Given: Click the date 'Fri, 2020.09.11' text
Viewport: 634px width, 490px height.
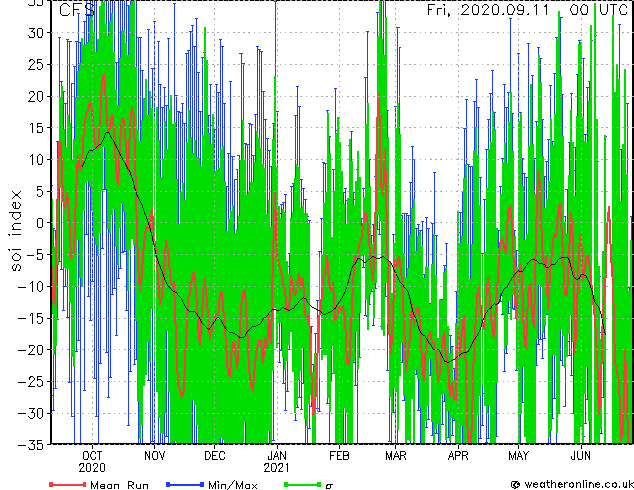Looking at the screenshot, I should [488, 10].
